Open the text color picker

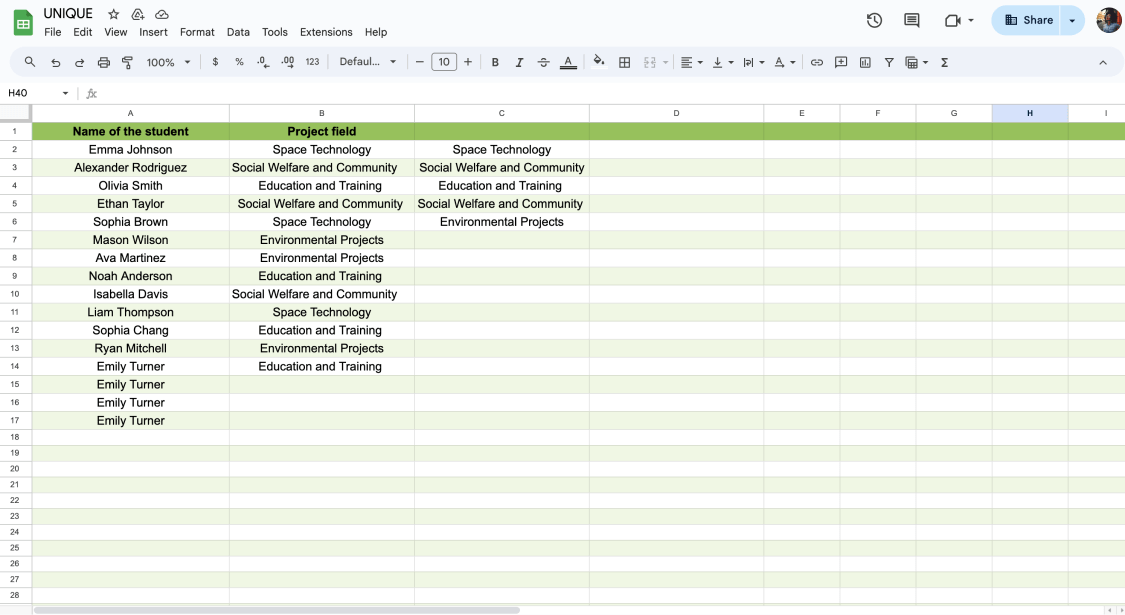click(x=568, y=62)
